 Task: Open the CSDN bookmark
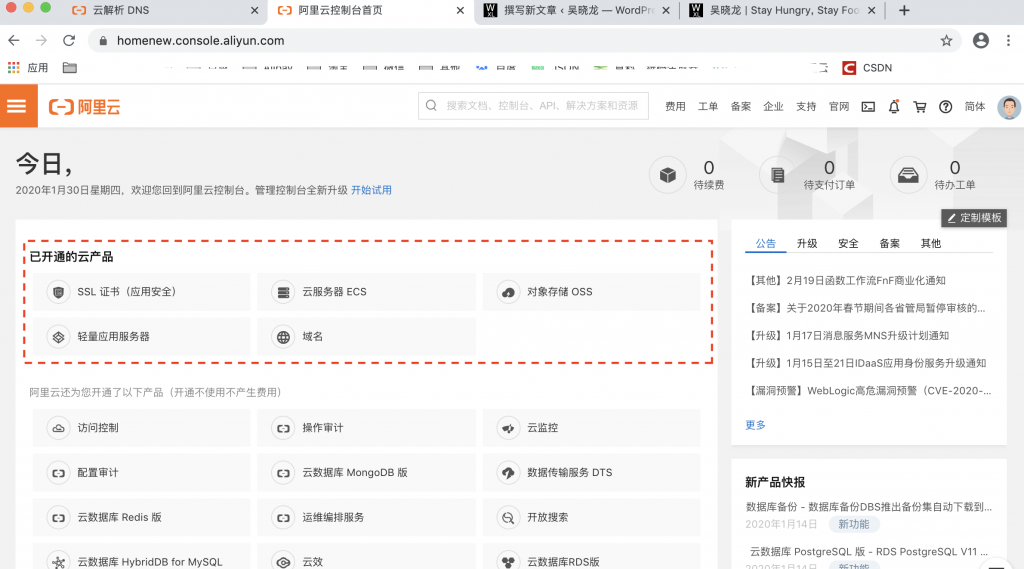point(867,67)
